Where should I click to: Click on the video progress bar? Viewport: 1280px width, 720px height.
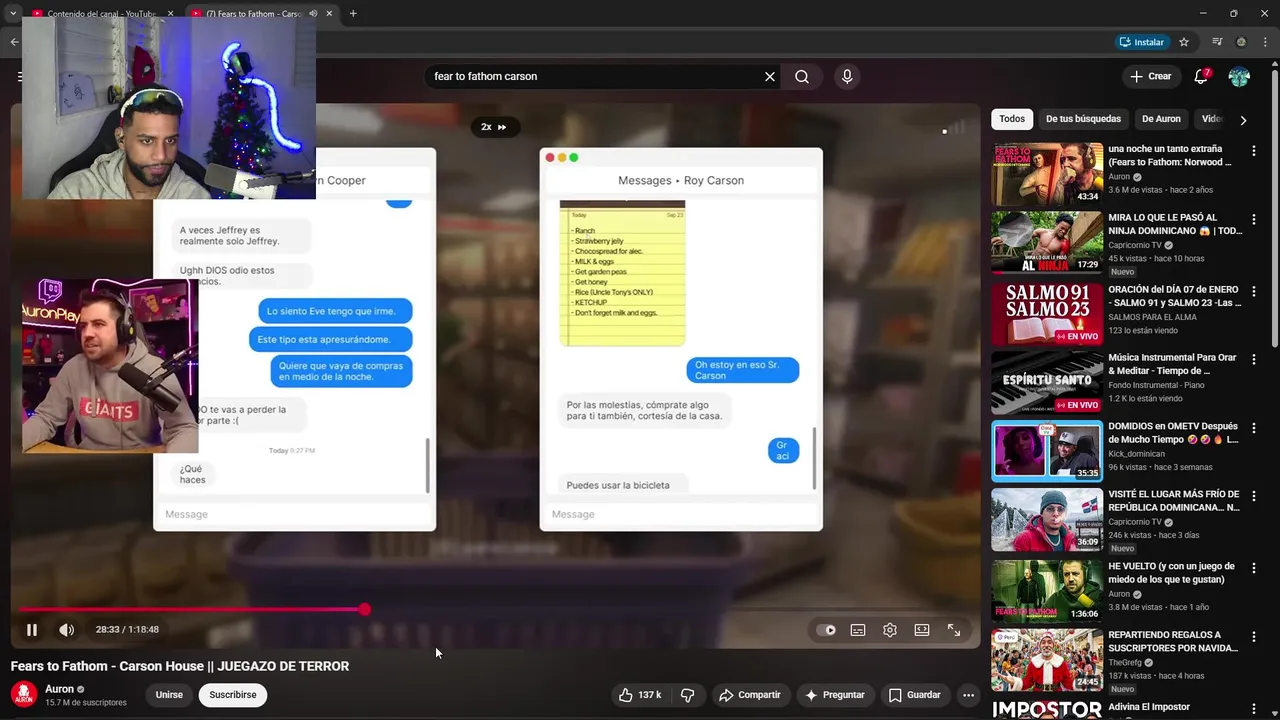click(x=495, y=609)
